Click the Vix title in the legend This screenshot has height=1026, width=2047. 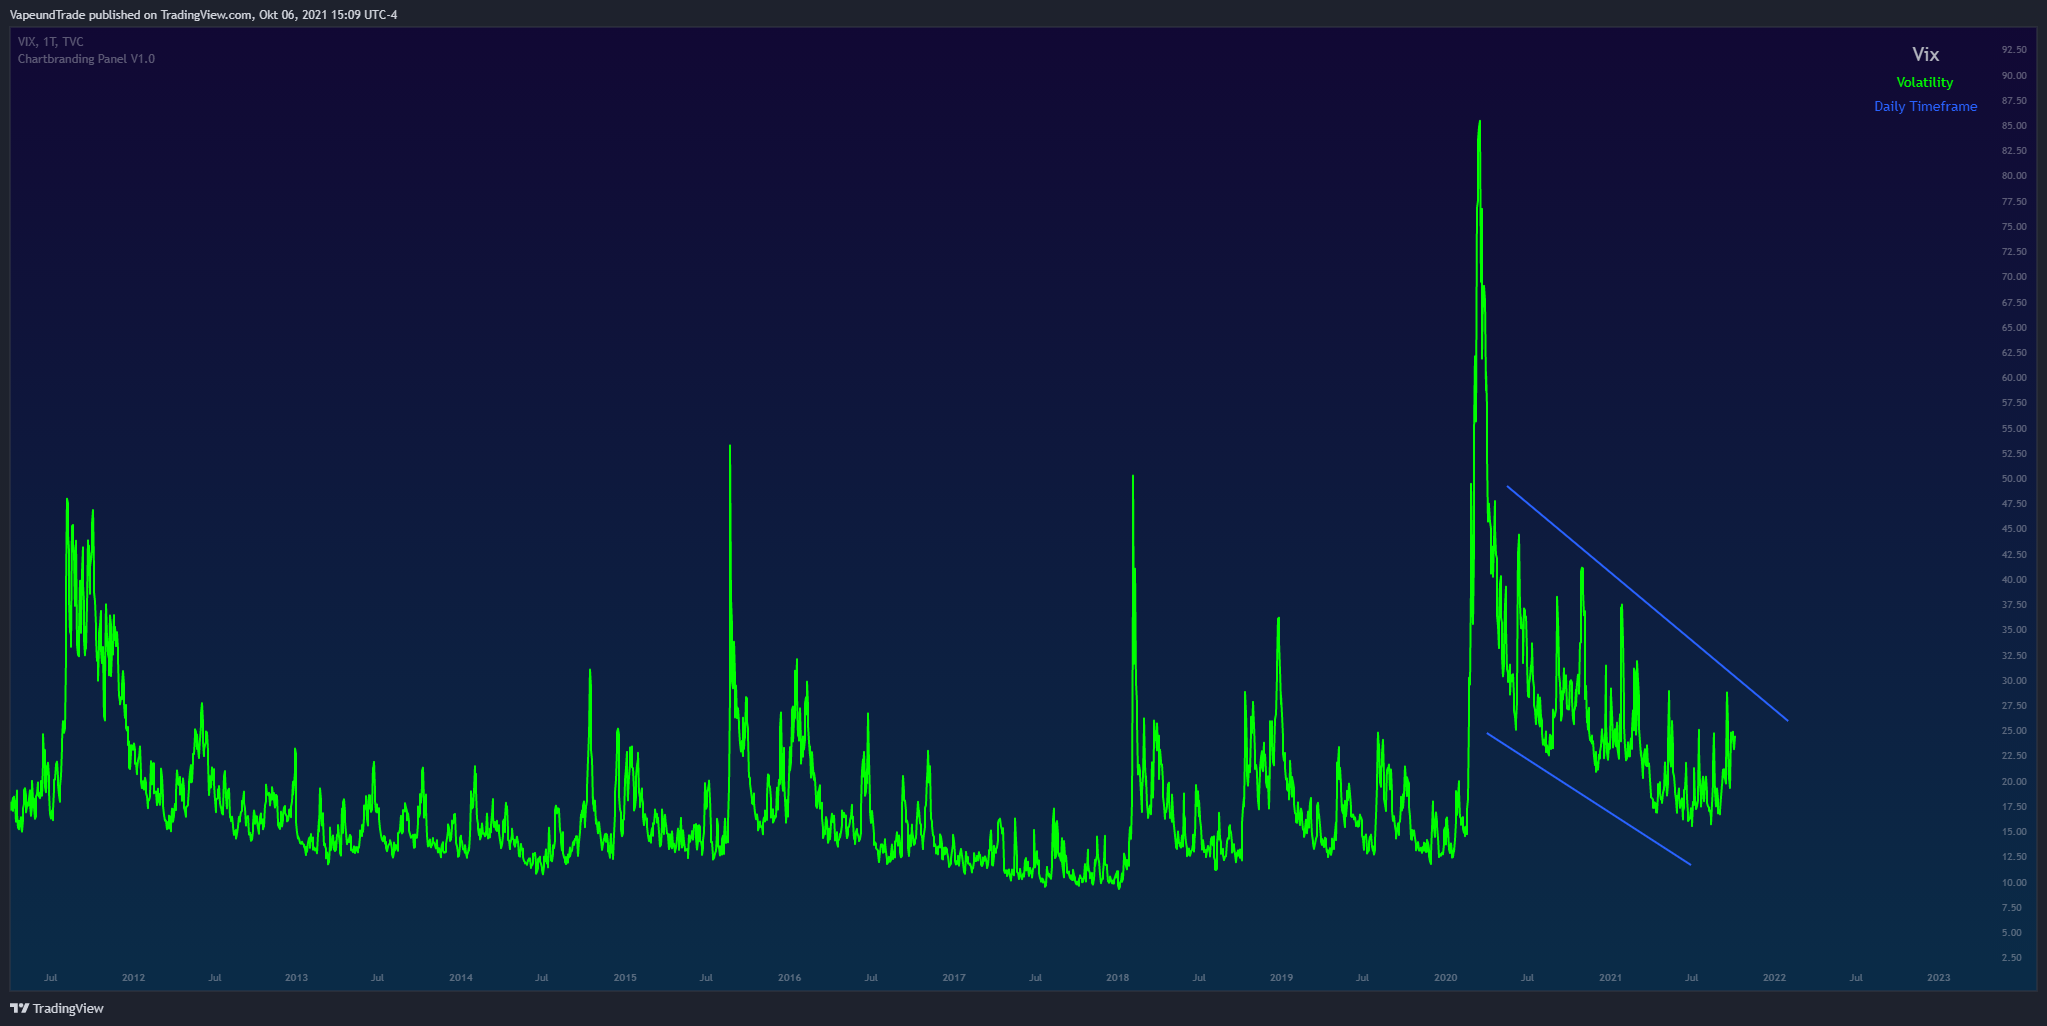(1925, 55)
